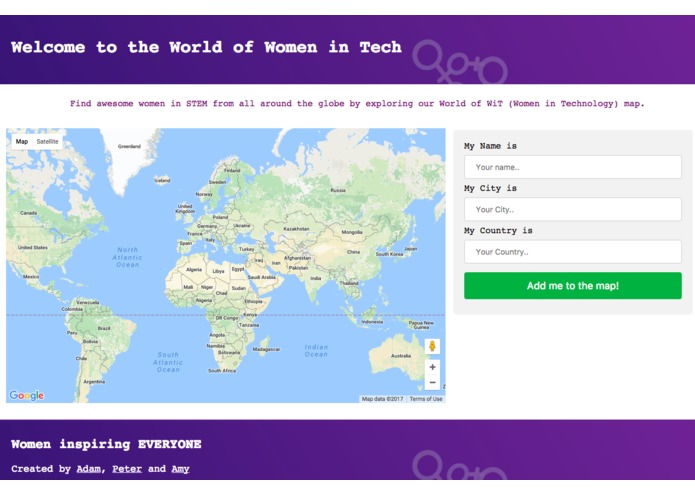Click the Indian Ocean label

coord(316,350)
